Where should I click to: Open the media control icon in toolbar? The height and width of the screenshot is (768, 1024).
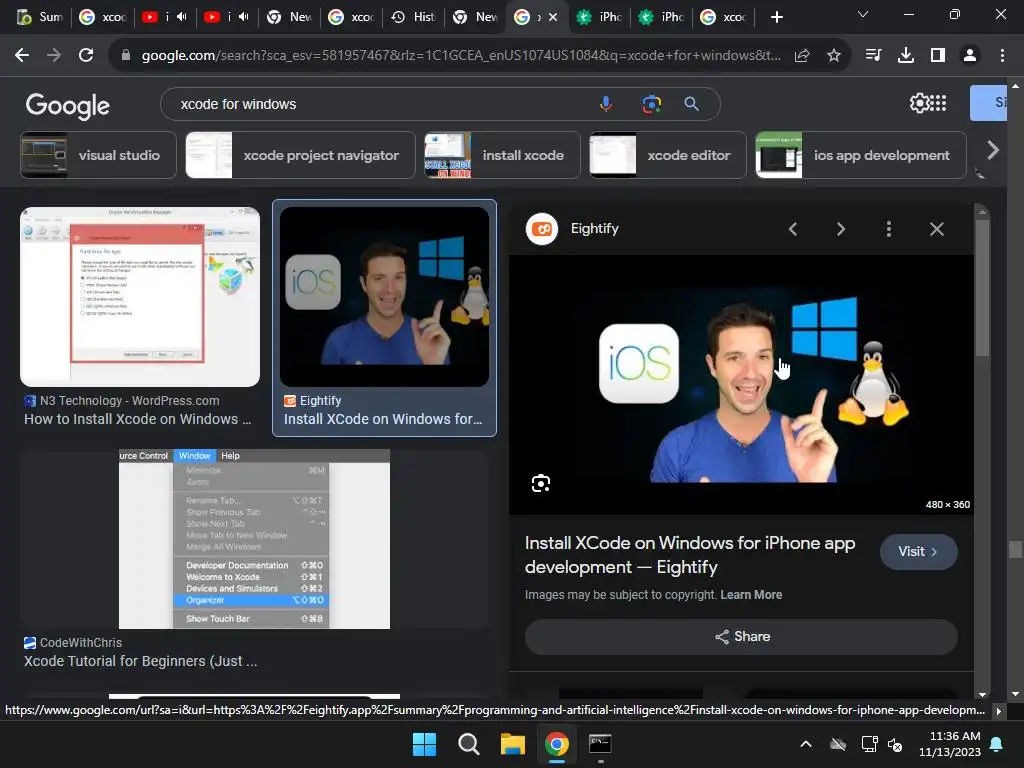coord(873,56)
